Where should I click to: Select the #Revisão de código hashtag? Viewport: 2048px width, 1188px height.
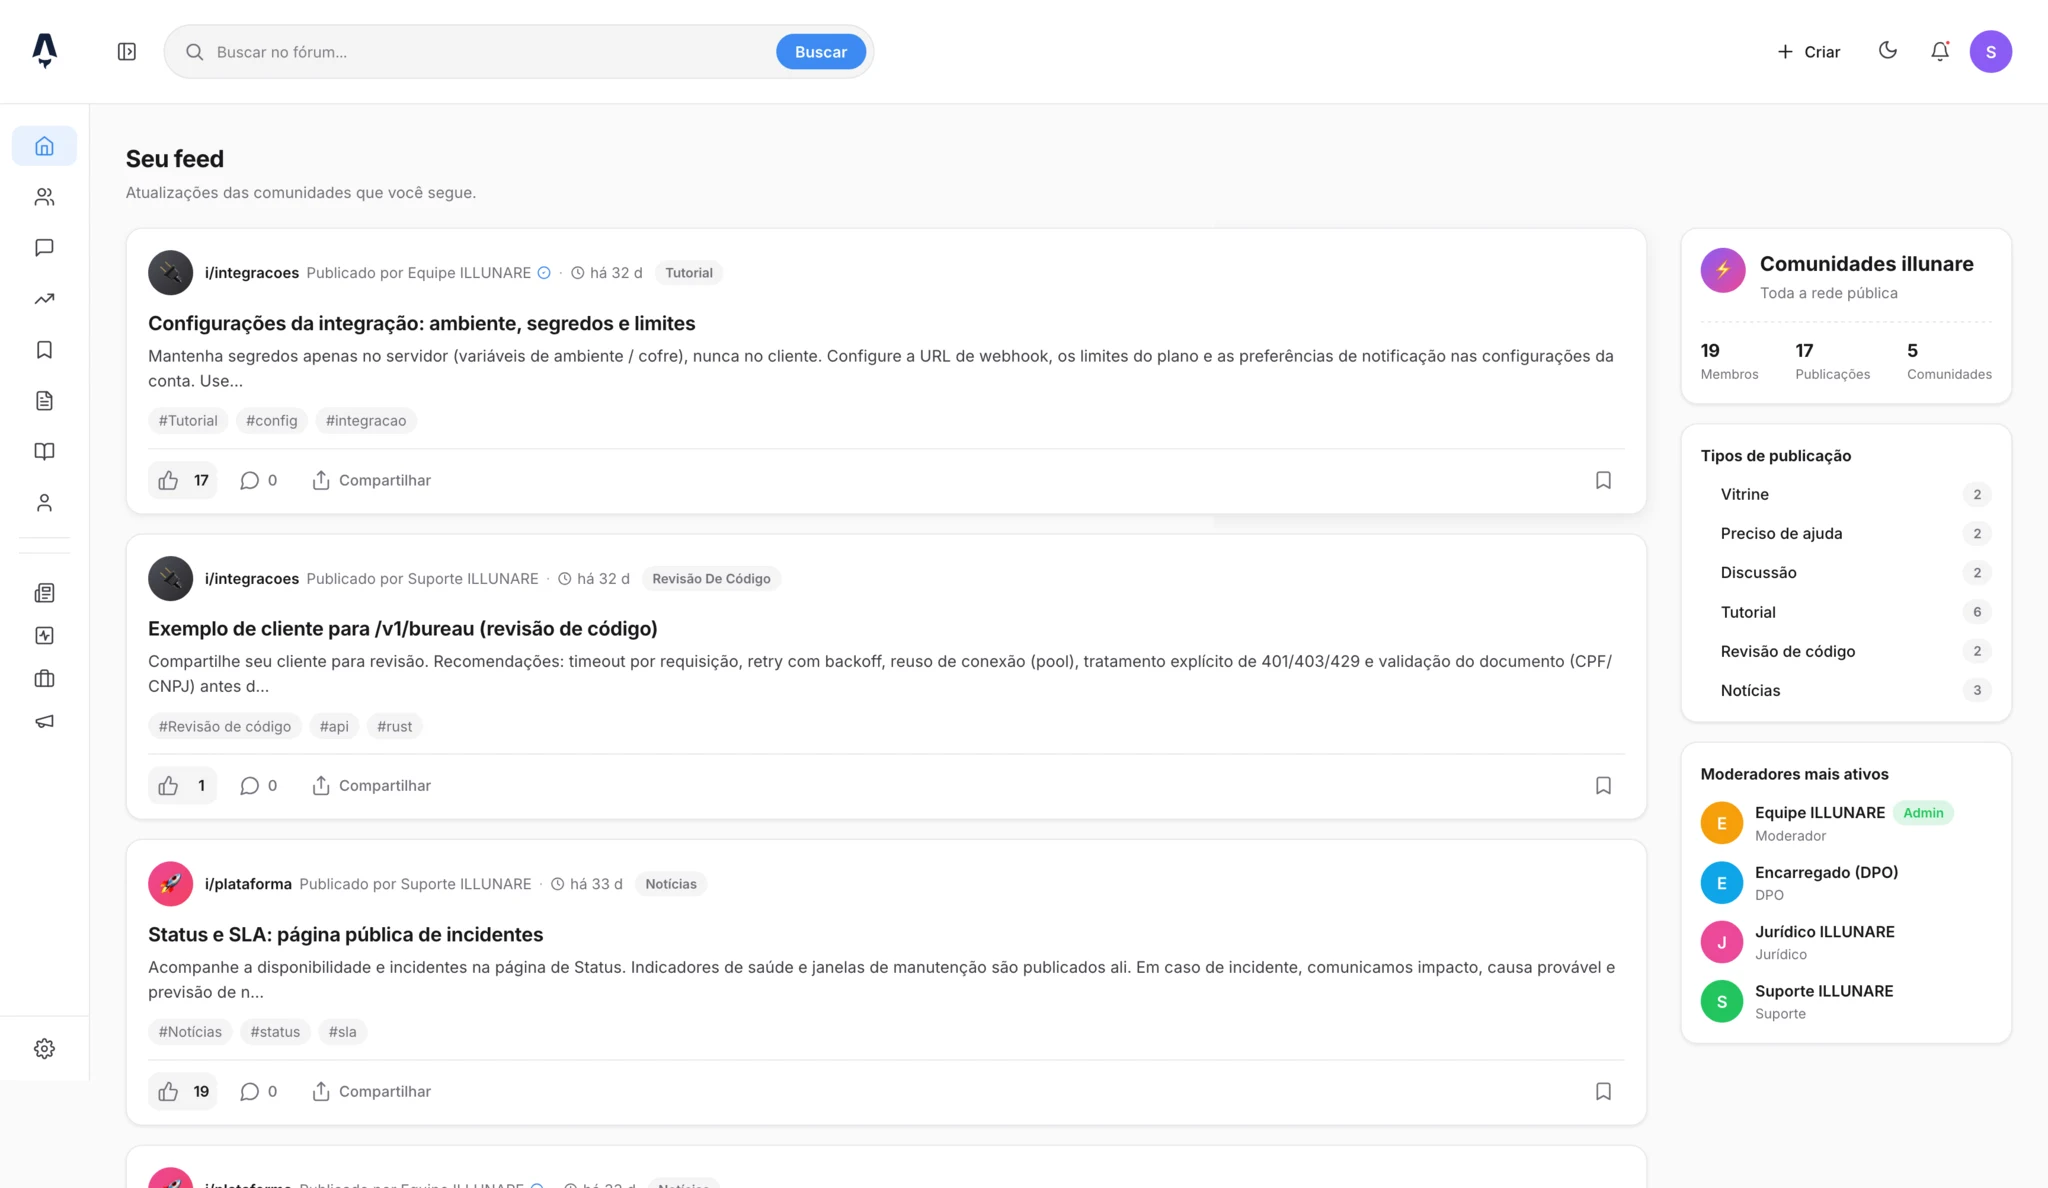point(225,727)
